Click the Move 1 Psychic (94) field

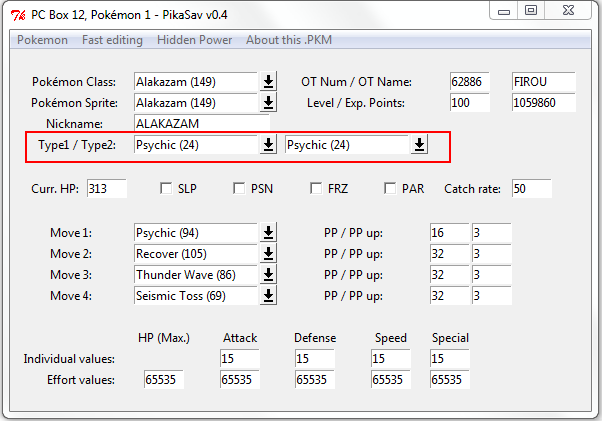(196, 232)
